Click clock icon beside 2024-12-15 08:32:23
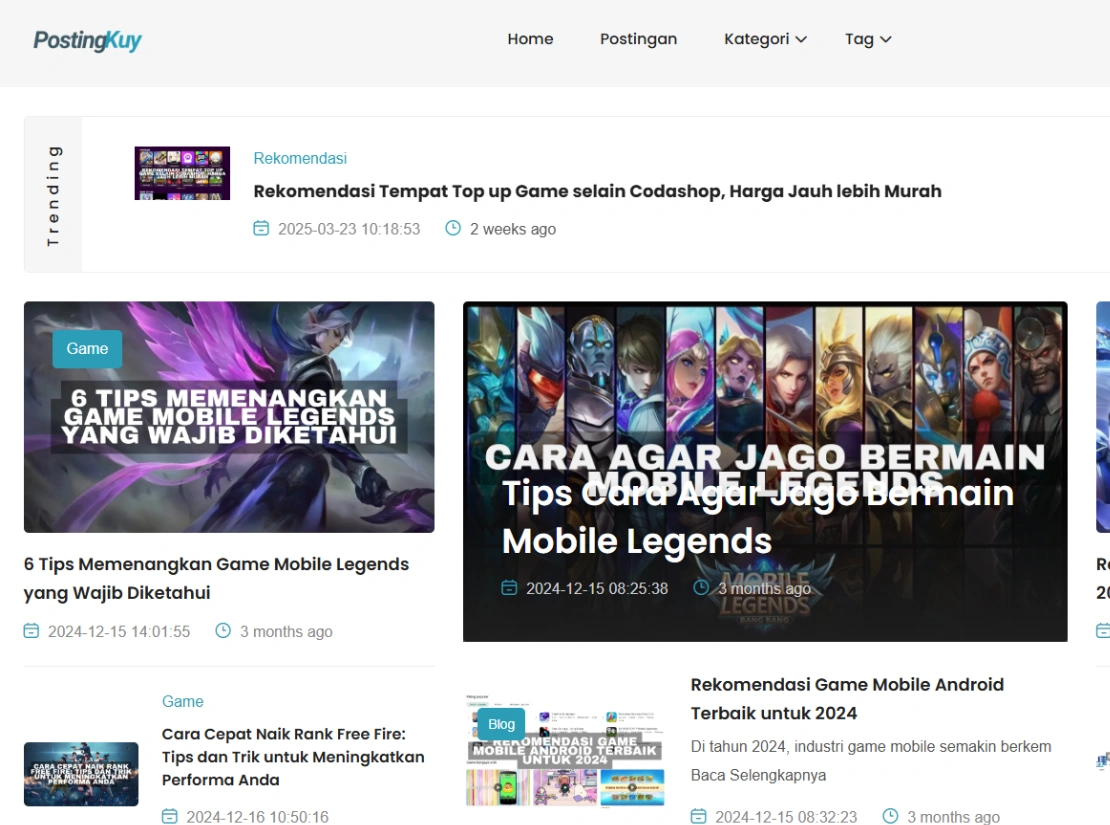This screenshot has width=1110, height=825. coord(890,816)
